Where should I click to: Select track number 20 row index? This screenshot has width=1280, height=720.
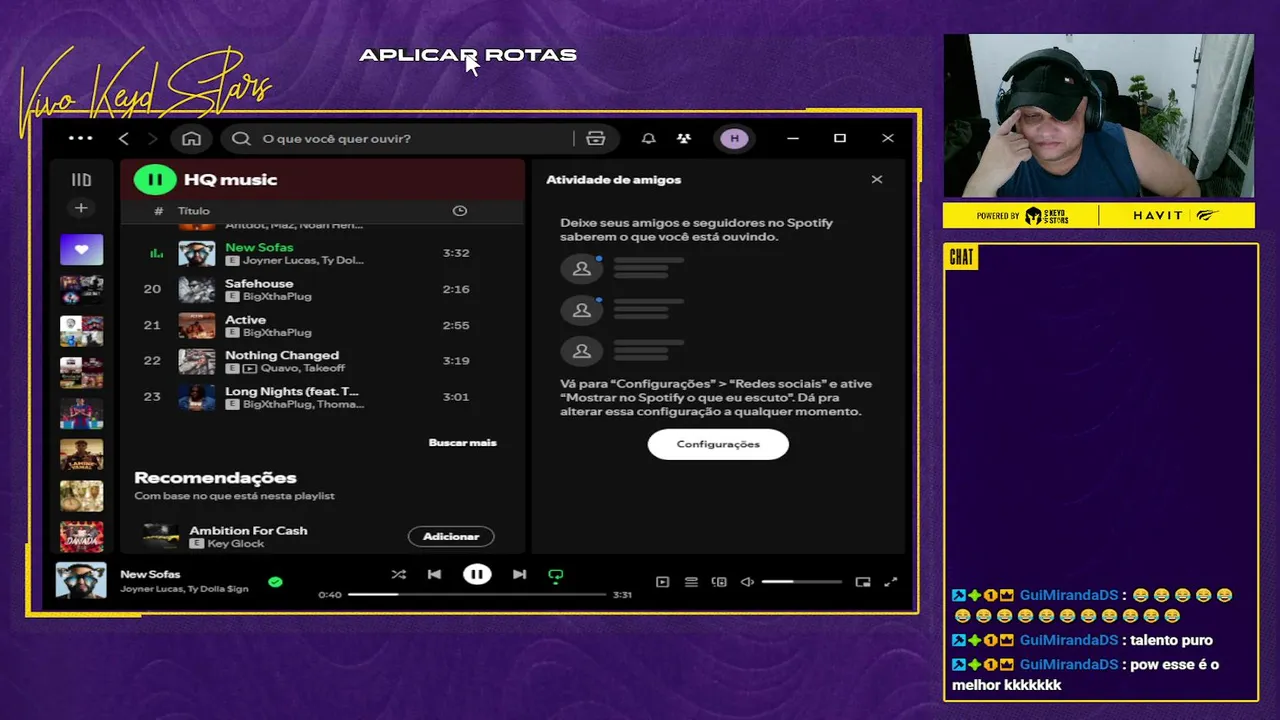pyautogui.click(x=152, y=289)
